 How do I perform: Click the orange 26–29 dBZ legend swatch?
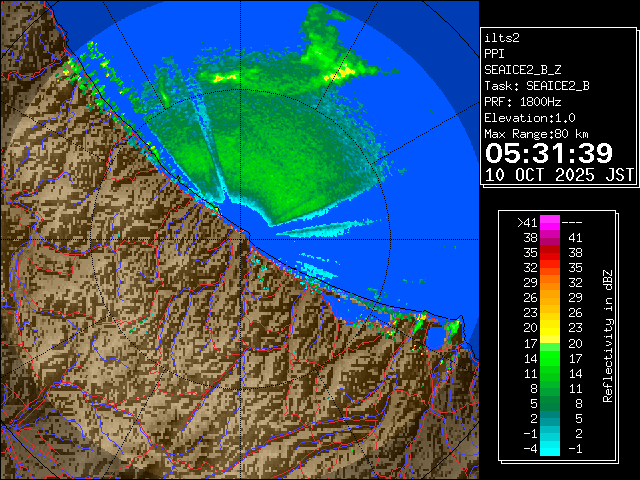click(550, 297)
